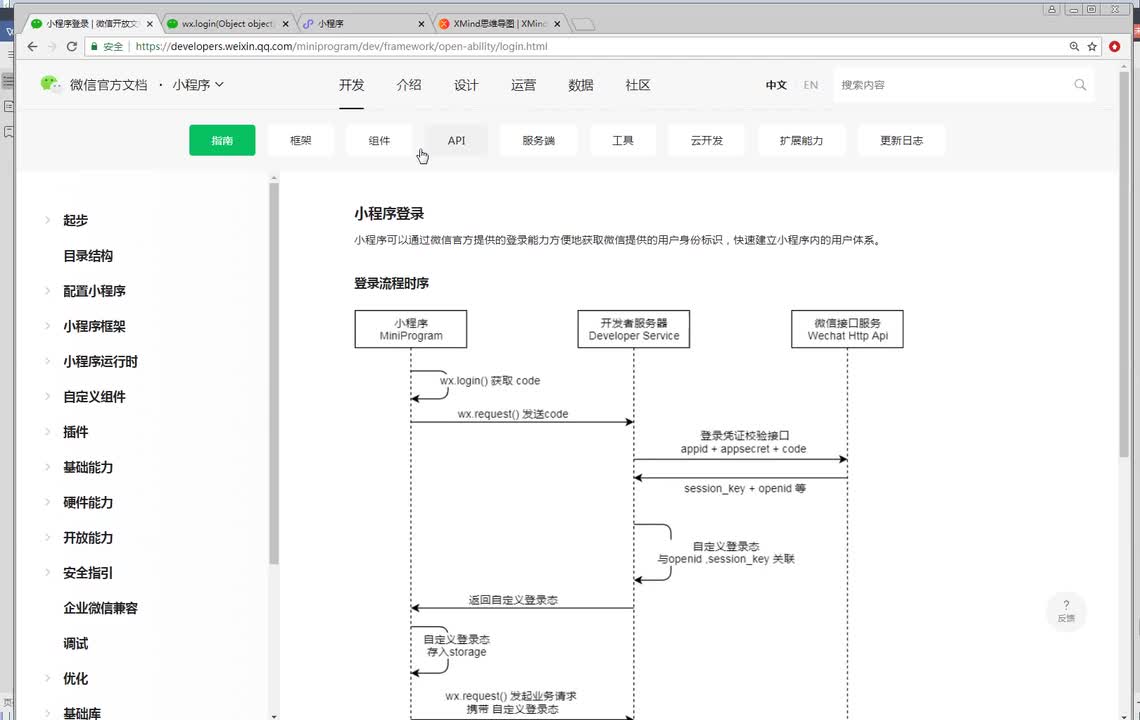Click the secure padlock icon

point(94,46)
